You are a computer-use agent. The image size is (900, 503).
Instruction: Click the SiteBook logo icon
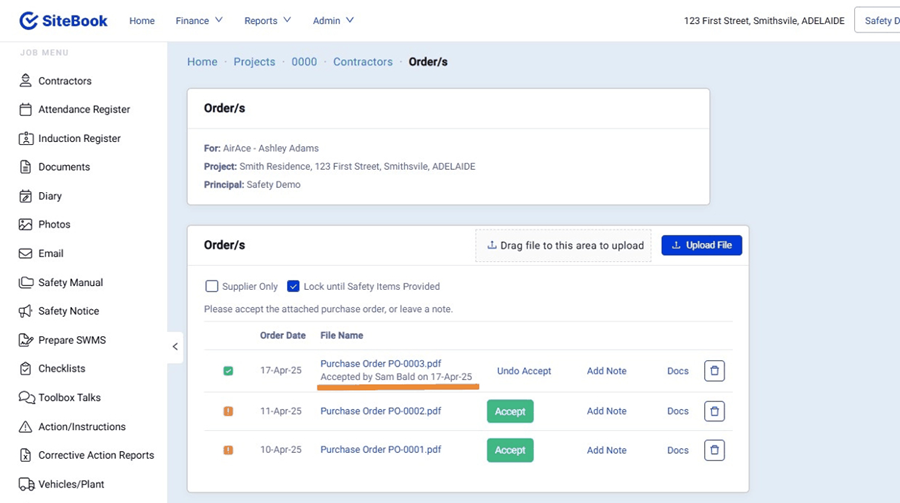pyautogui.click(x=29, y=20)
